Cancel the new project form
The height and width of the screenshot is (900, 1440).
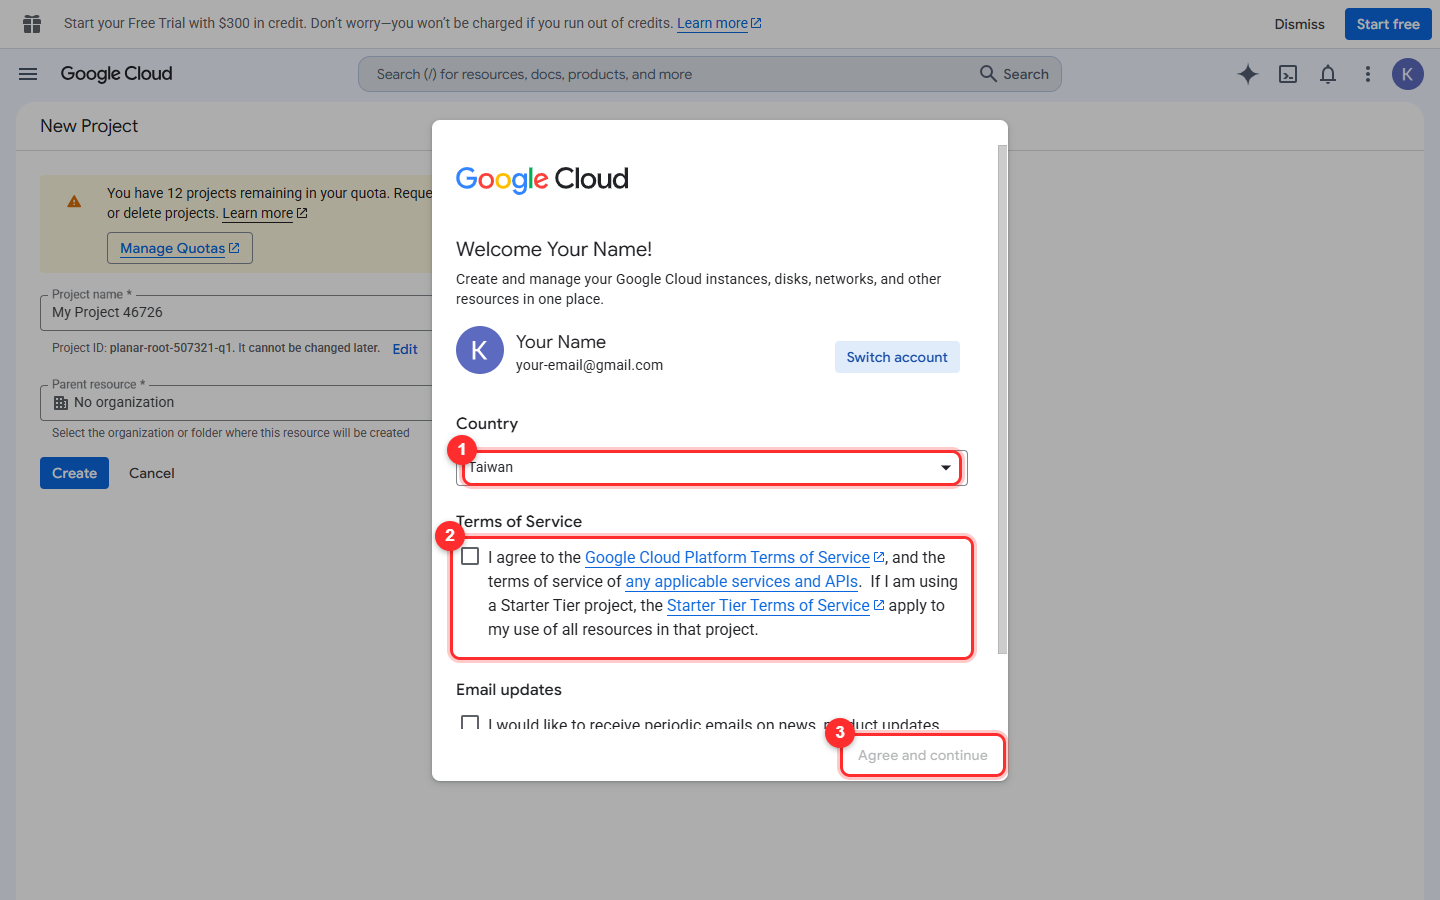(x=152, y=473)
